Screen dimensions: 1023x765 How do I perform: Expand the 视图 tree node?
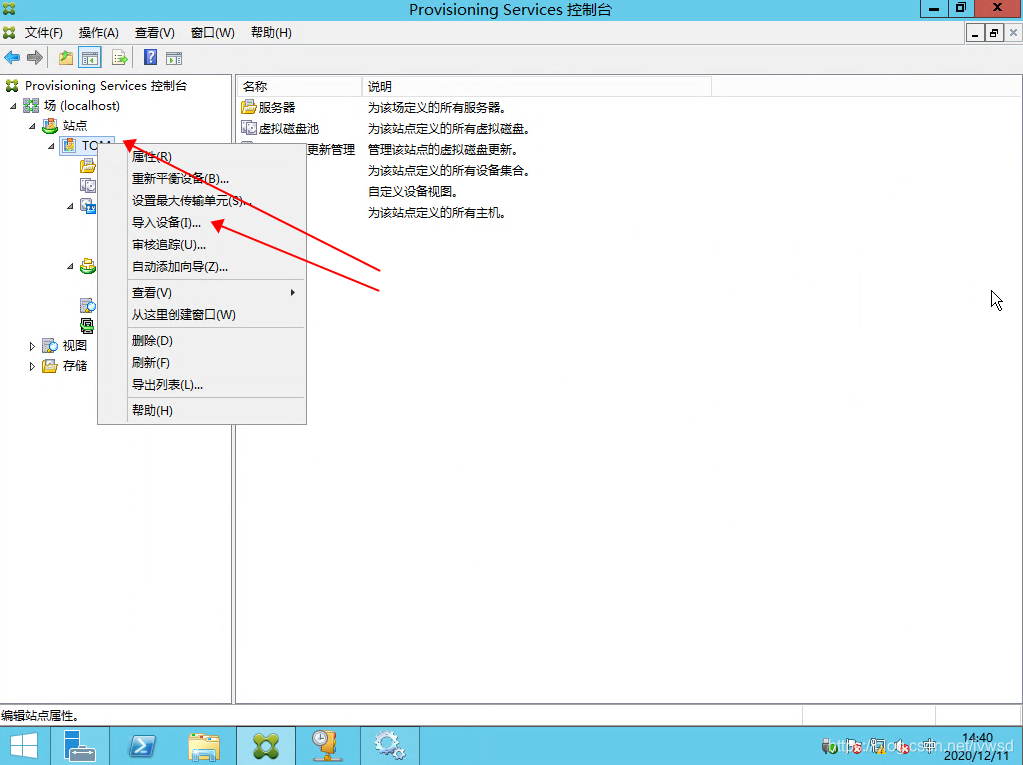(x=32, y=346)
